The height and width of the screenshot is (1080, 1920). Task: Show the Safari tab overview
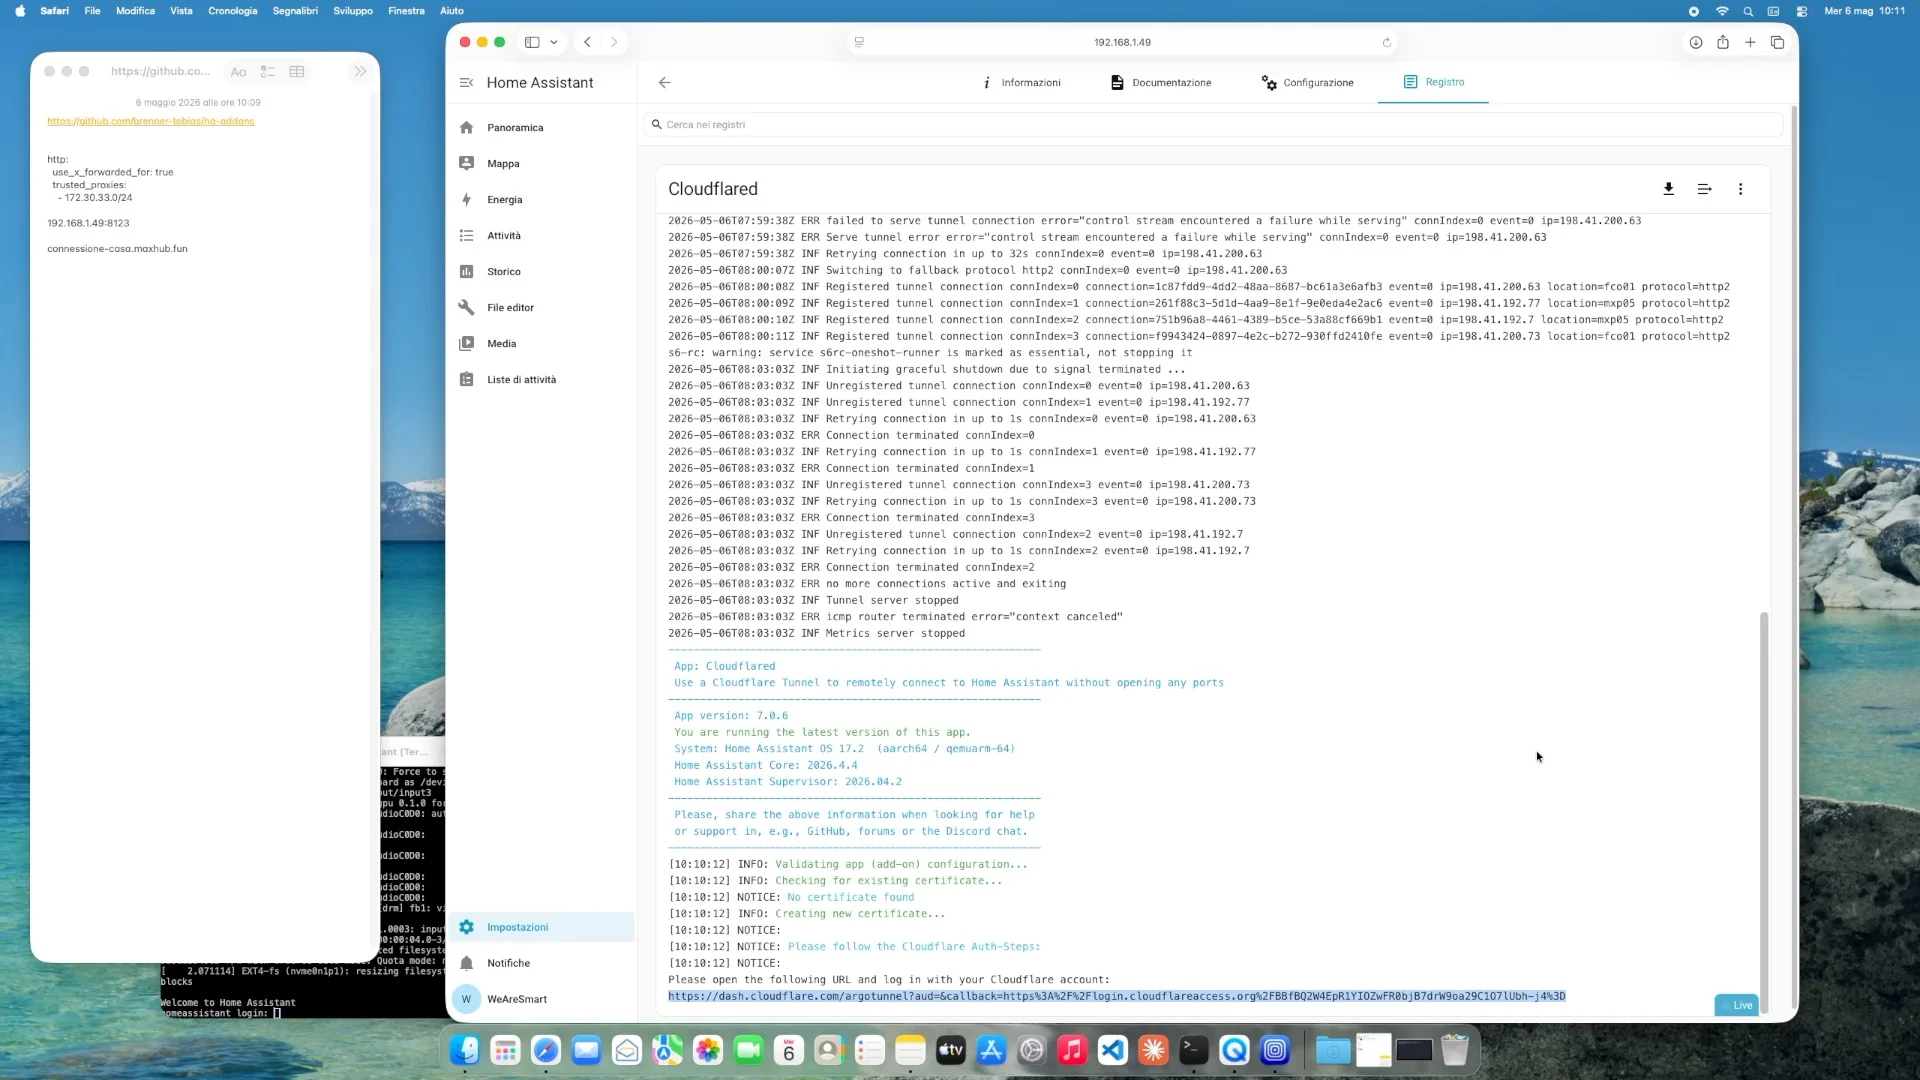pyautogui.click(x=1777, y=42)
